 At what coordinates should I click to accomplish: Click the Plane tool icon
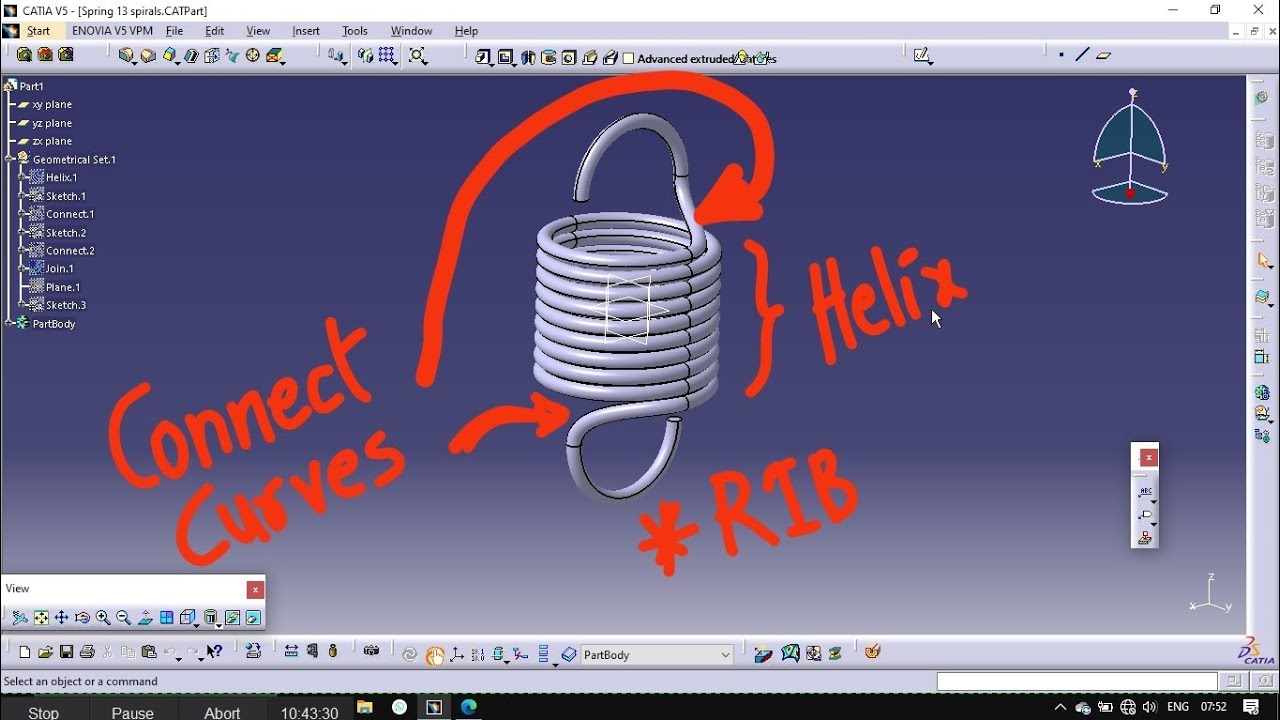tap(1104, 55)
